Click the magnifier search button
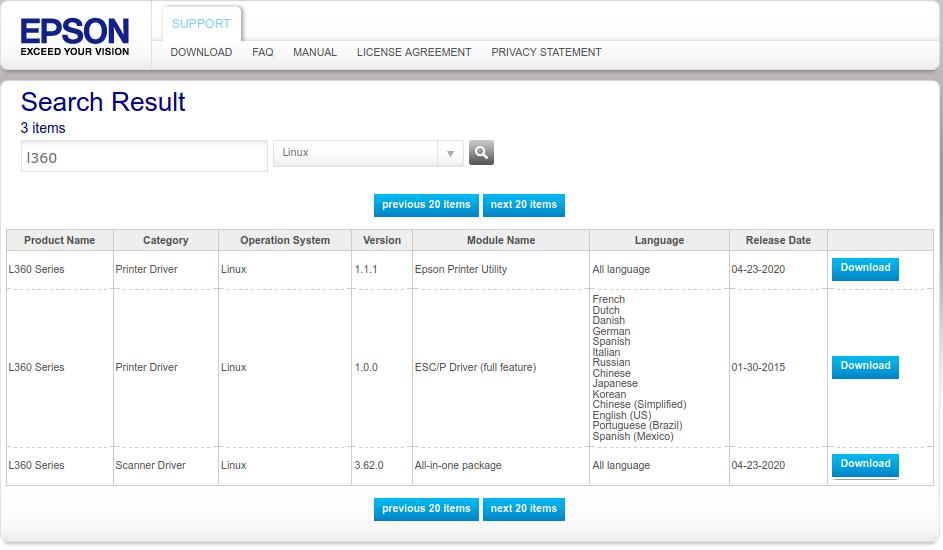943x550 pixels. pos(481,153)
